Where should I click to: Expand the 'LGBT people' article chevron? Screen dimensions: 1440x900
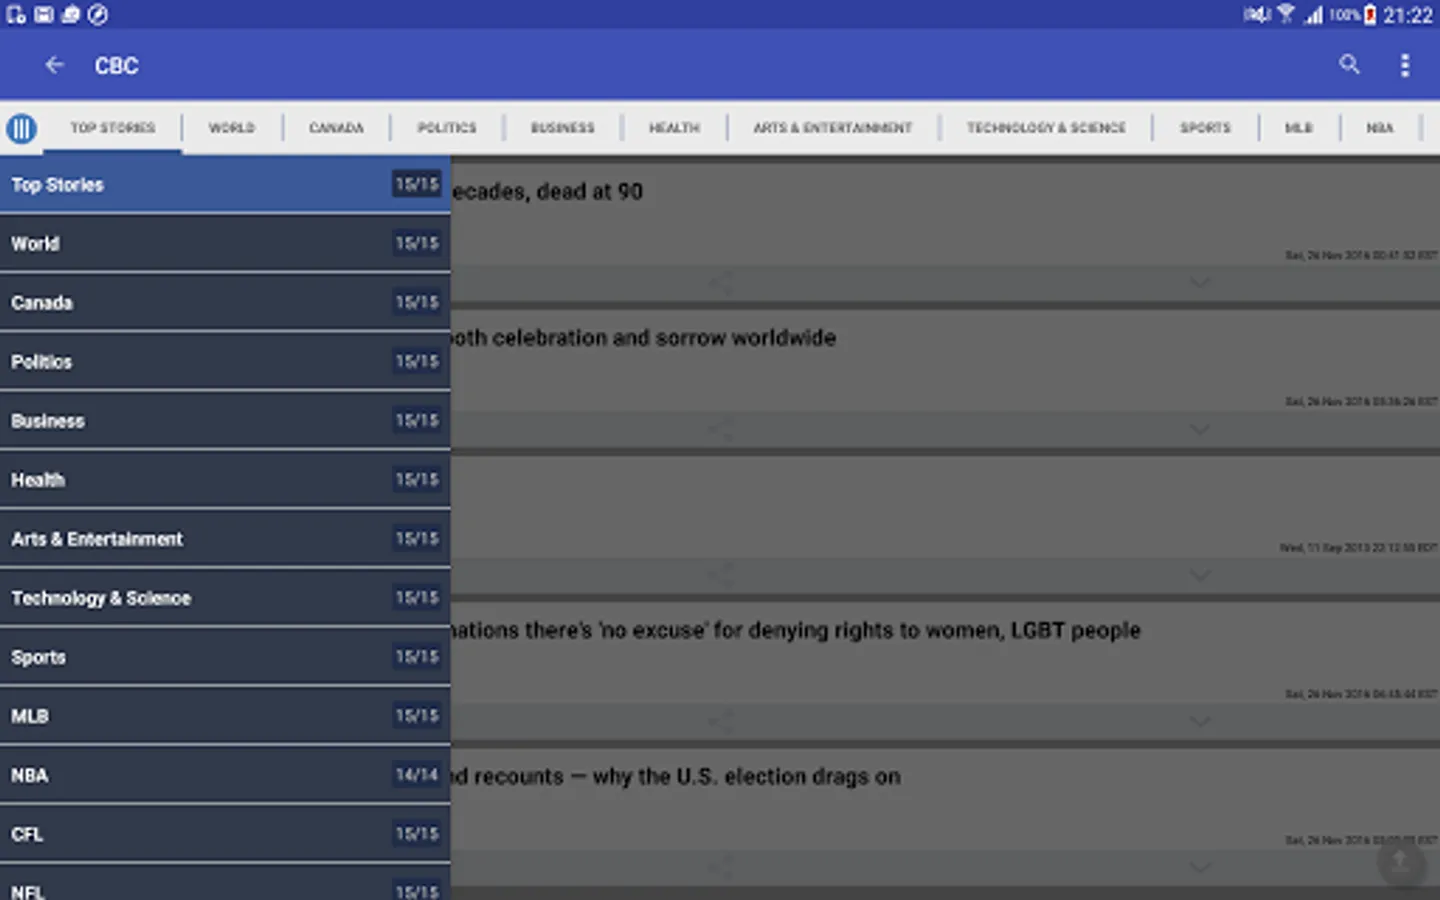[1199, 722]
